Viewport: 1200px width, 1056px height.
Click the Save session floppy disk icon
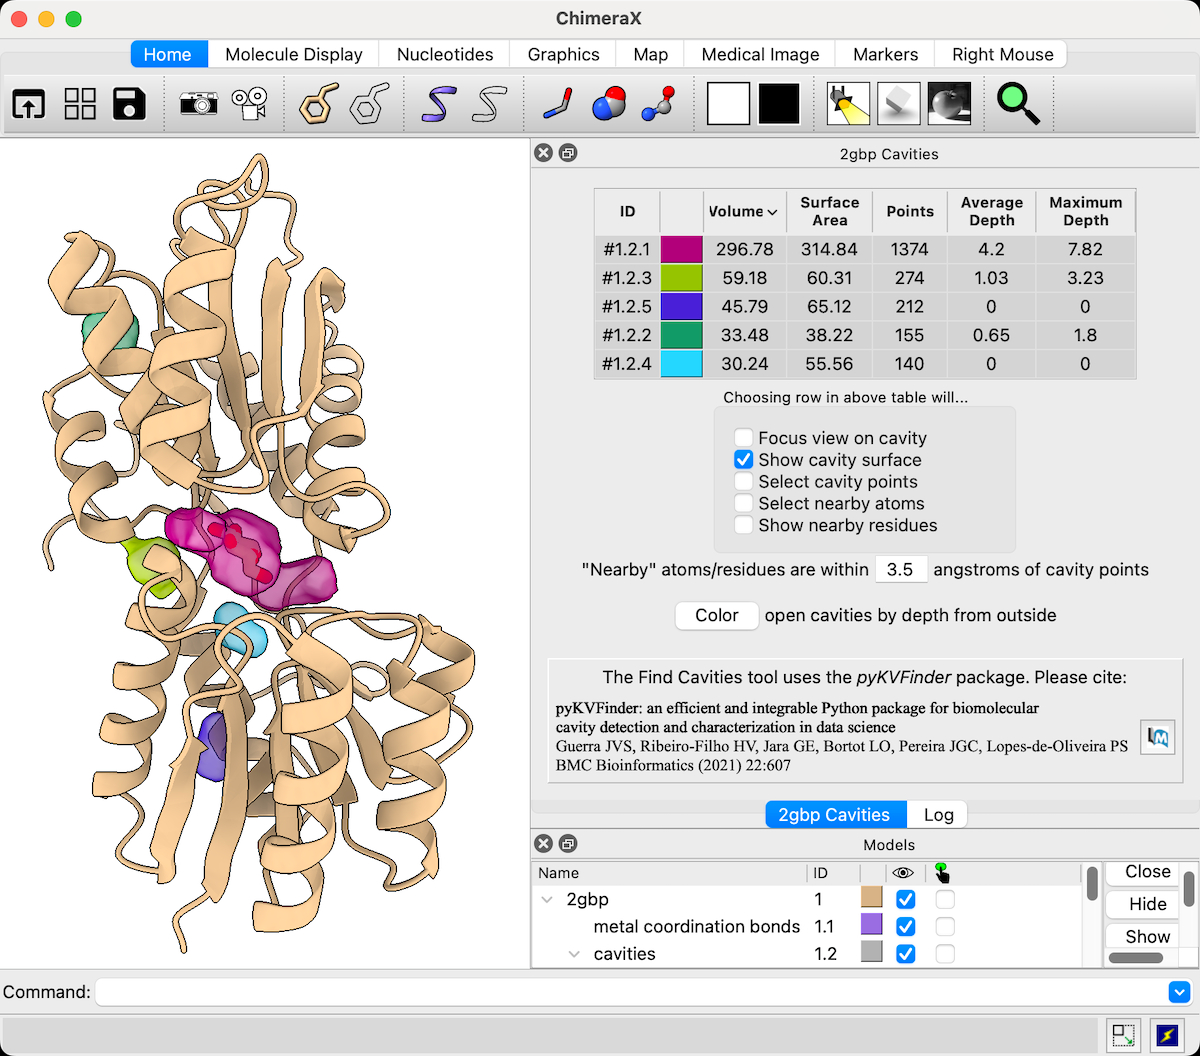coord(129,103)
